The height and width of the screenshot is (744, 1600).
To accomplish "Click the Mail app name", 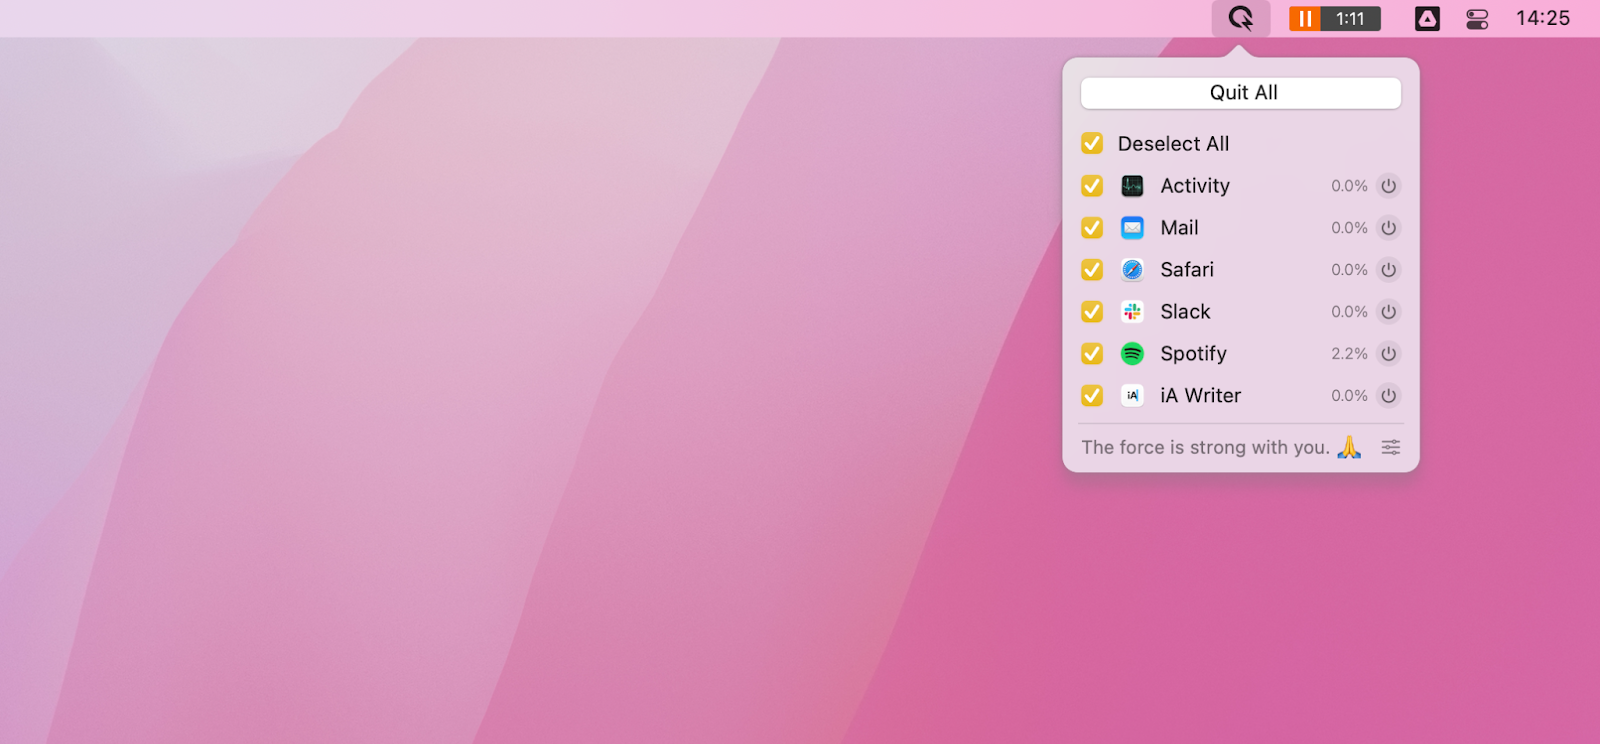I will (x=1179, y=228).
